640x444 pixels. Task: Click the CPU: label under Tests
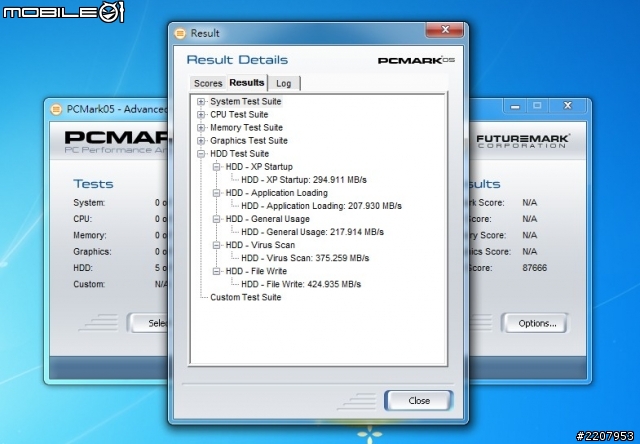pos(82,219)
